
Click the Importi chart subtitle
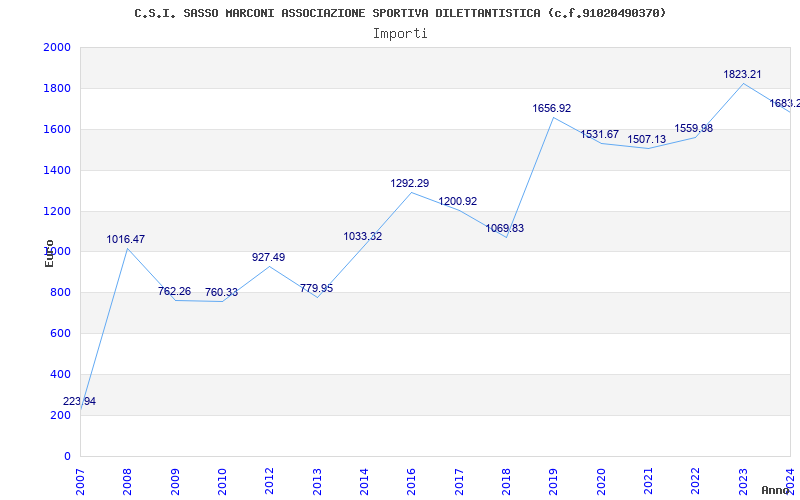[400, 33]
